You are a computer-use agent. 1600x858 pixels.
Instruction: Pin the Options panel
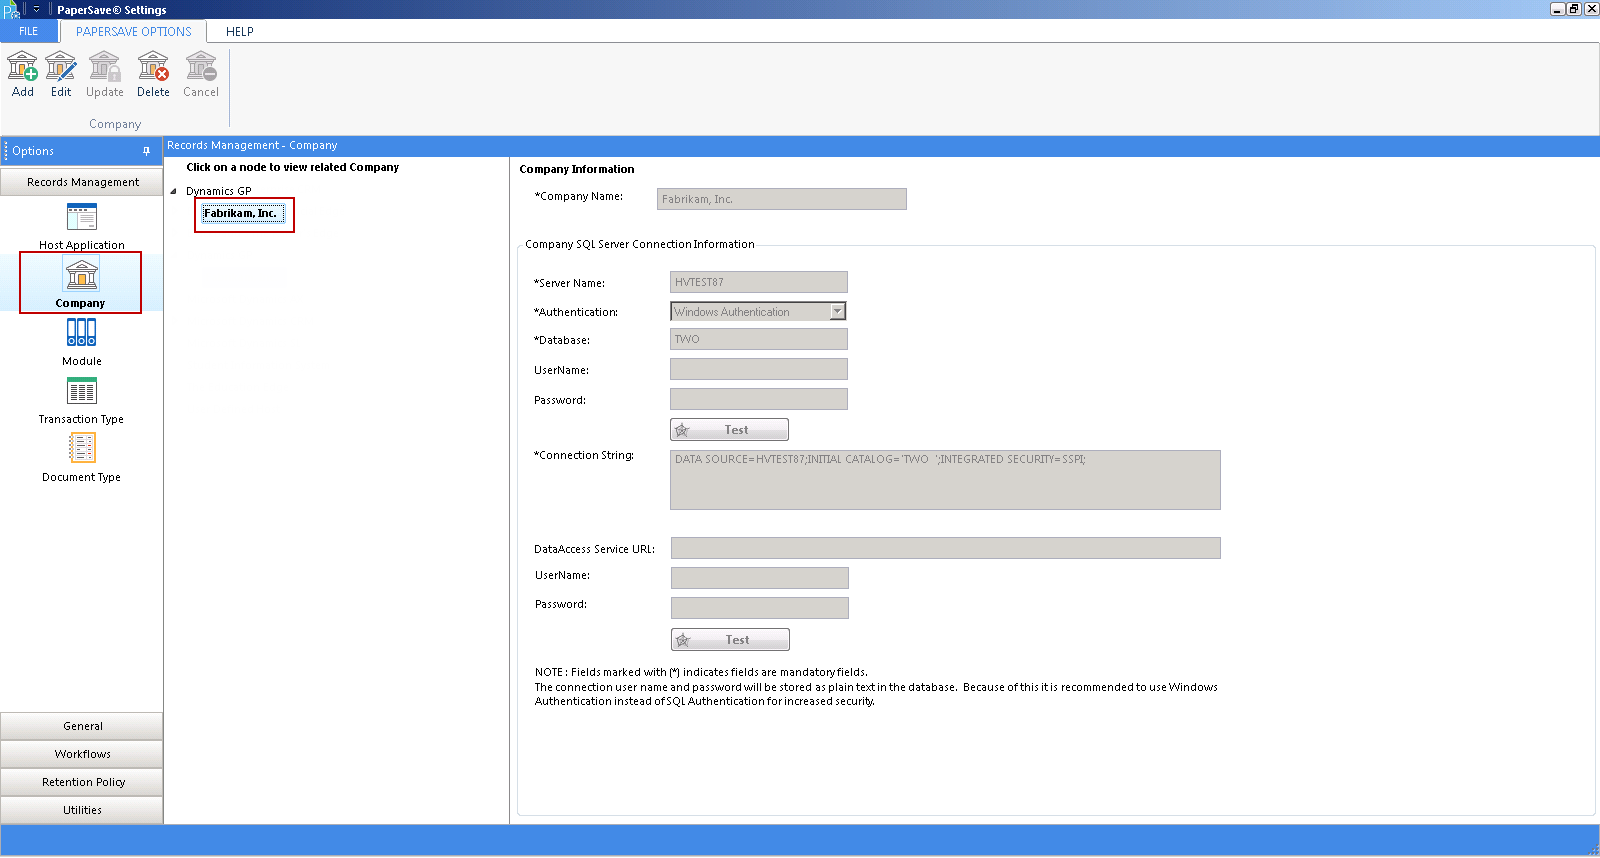(146, 151)
